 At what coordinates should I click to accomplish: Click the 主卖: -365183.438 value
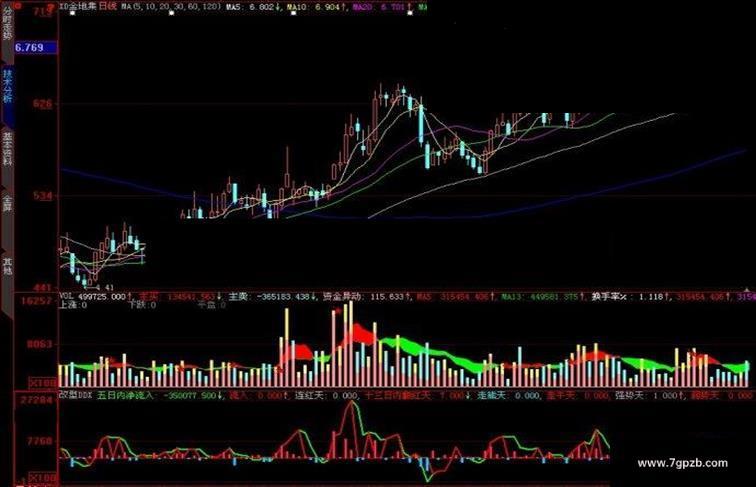point(270,297)
